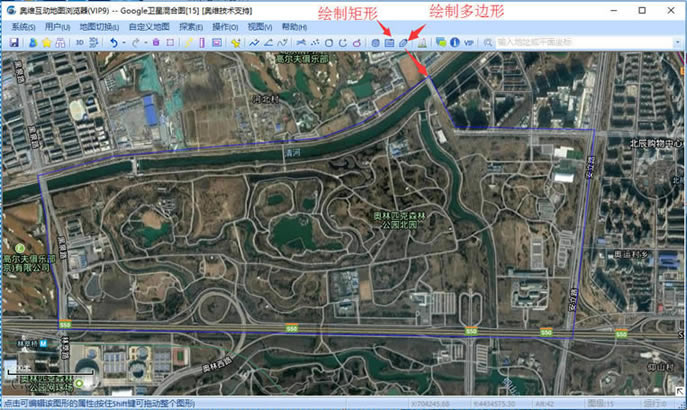This screenshot has width=687, height=410.
Task: Select the draw circle tool
Action: (329, 42)
